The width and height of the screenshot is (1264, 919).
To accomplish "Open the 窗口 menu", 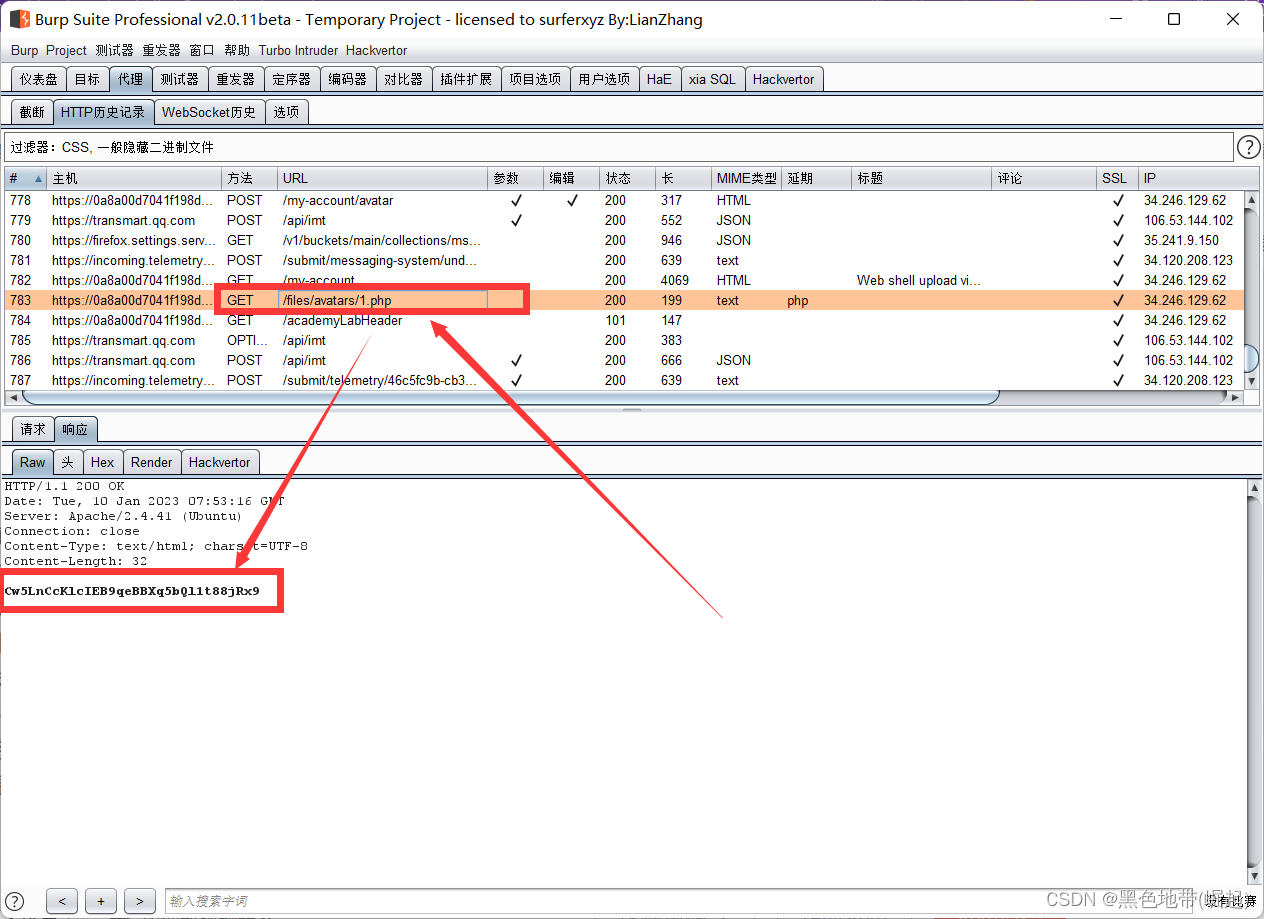I will point(202,50).
